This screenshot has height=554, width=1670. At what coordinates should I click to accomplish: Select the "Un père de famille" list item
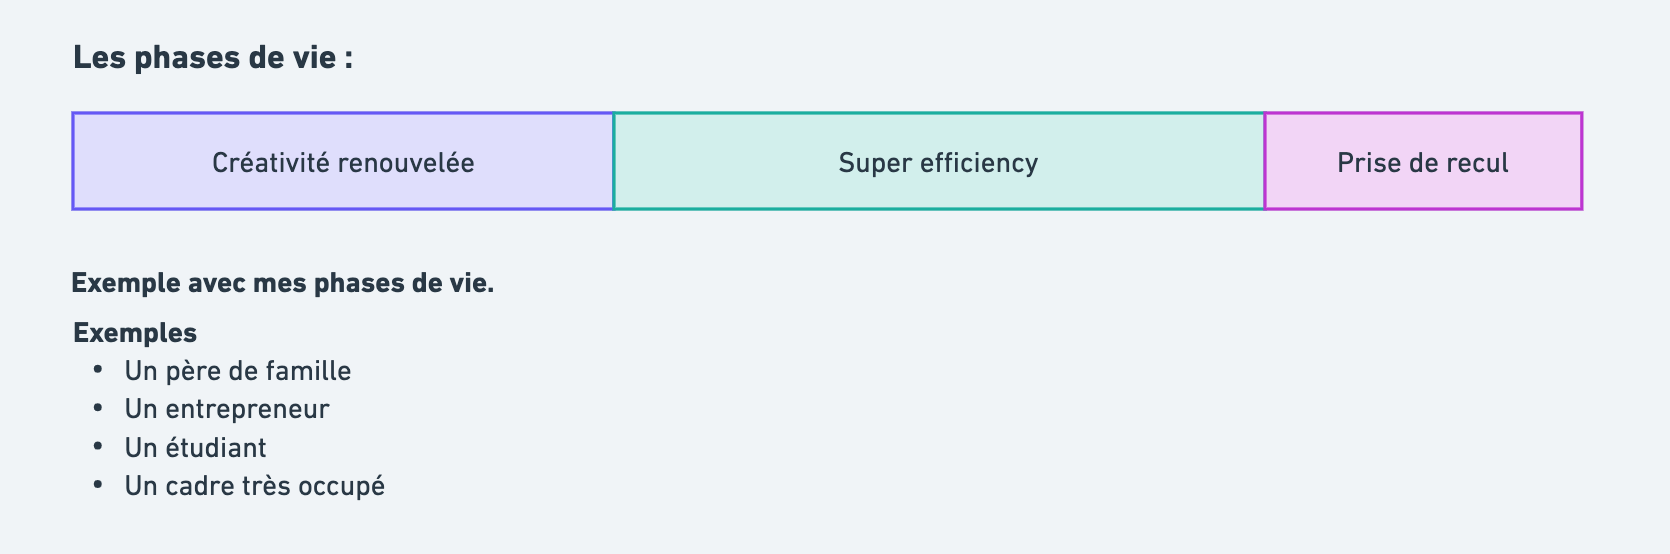[x=237, y=371]
